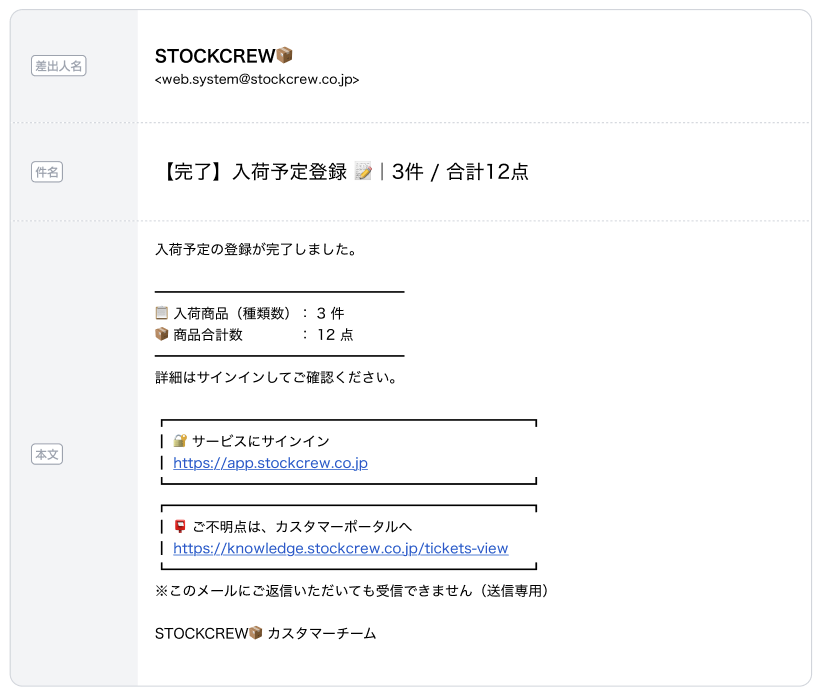Click the package icon in the signature line

click(255, 633)
